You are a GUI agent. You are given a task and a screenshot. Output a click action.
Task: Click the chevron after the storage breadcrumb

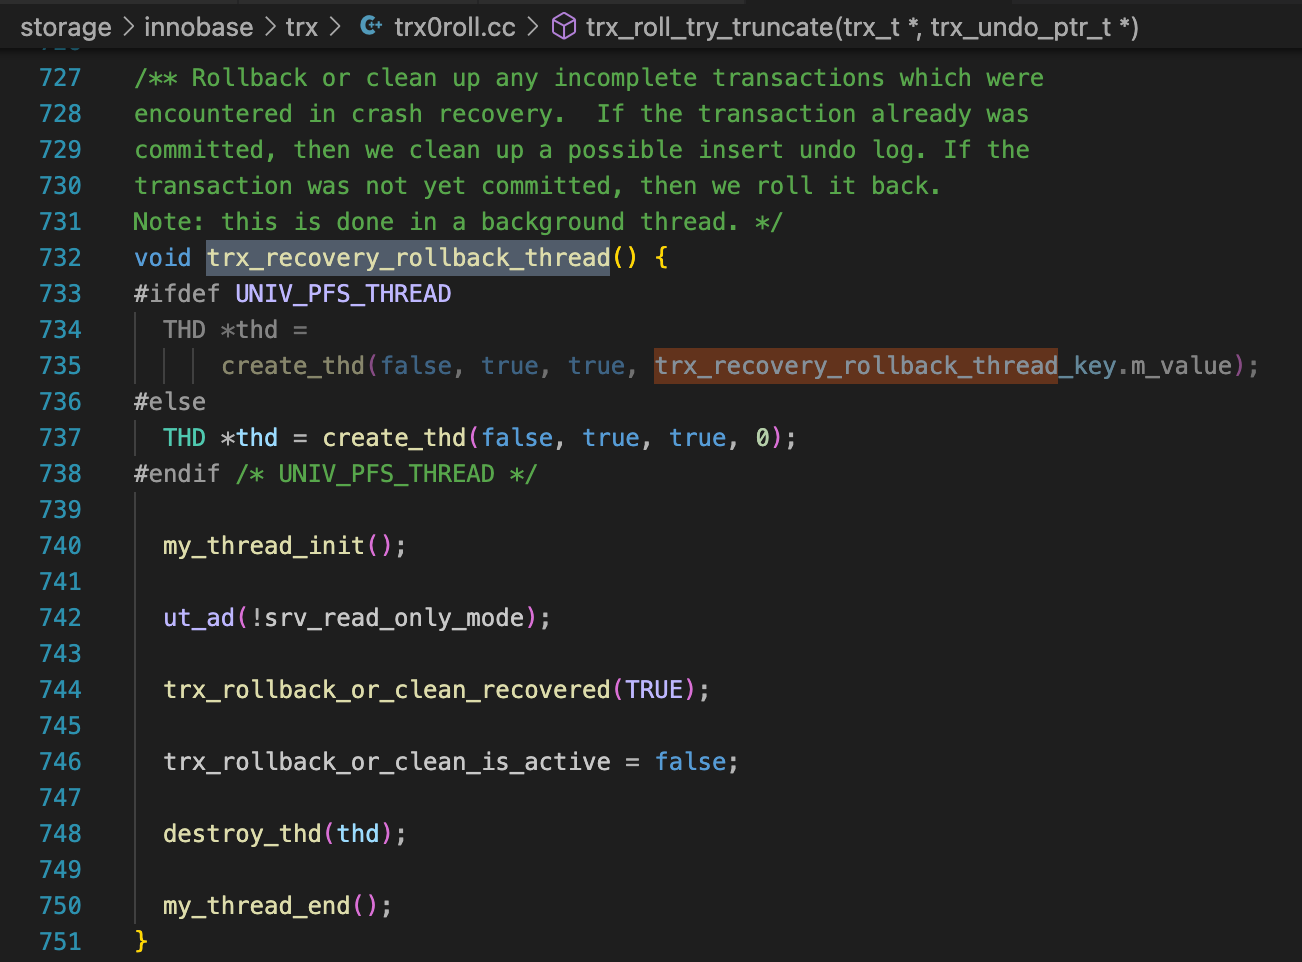click(x=128, y=26)
